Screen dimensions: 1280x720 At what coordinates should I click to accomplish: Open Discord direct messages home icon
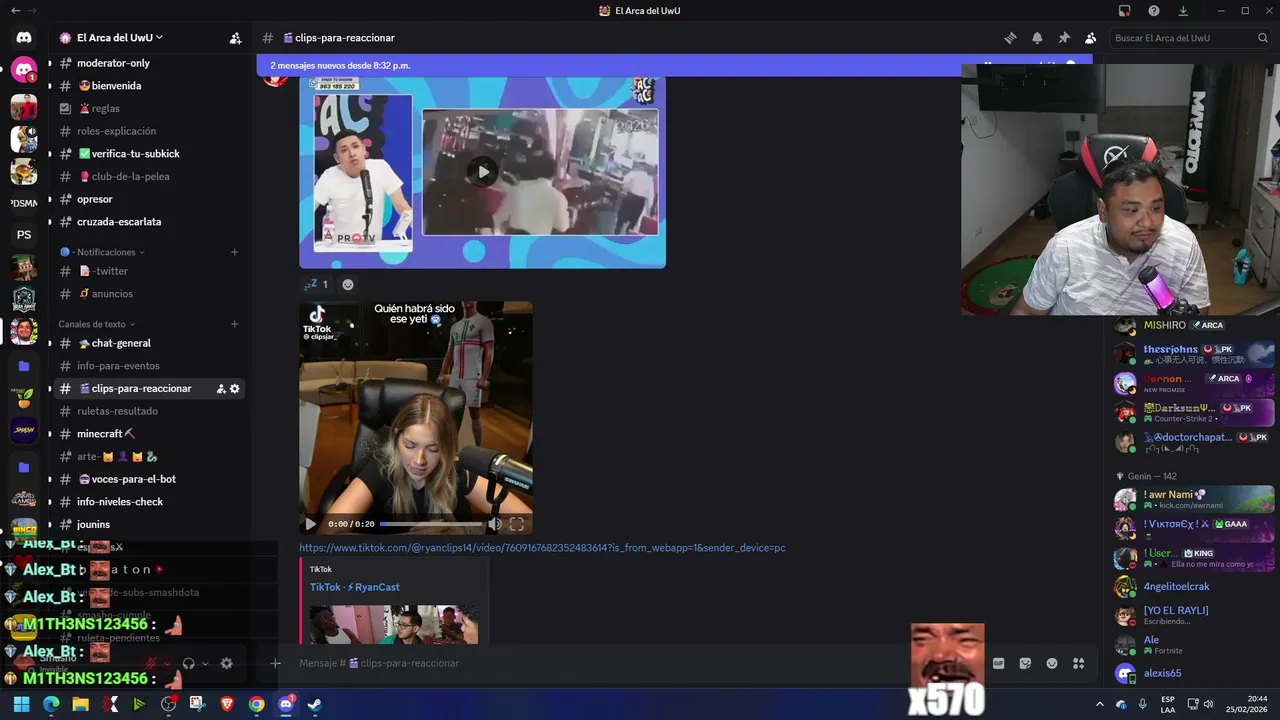click(24, 38)
